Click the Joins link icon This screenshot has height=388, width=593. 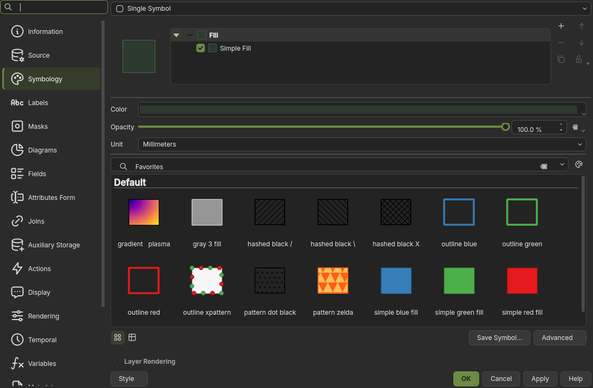17,221
